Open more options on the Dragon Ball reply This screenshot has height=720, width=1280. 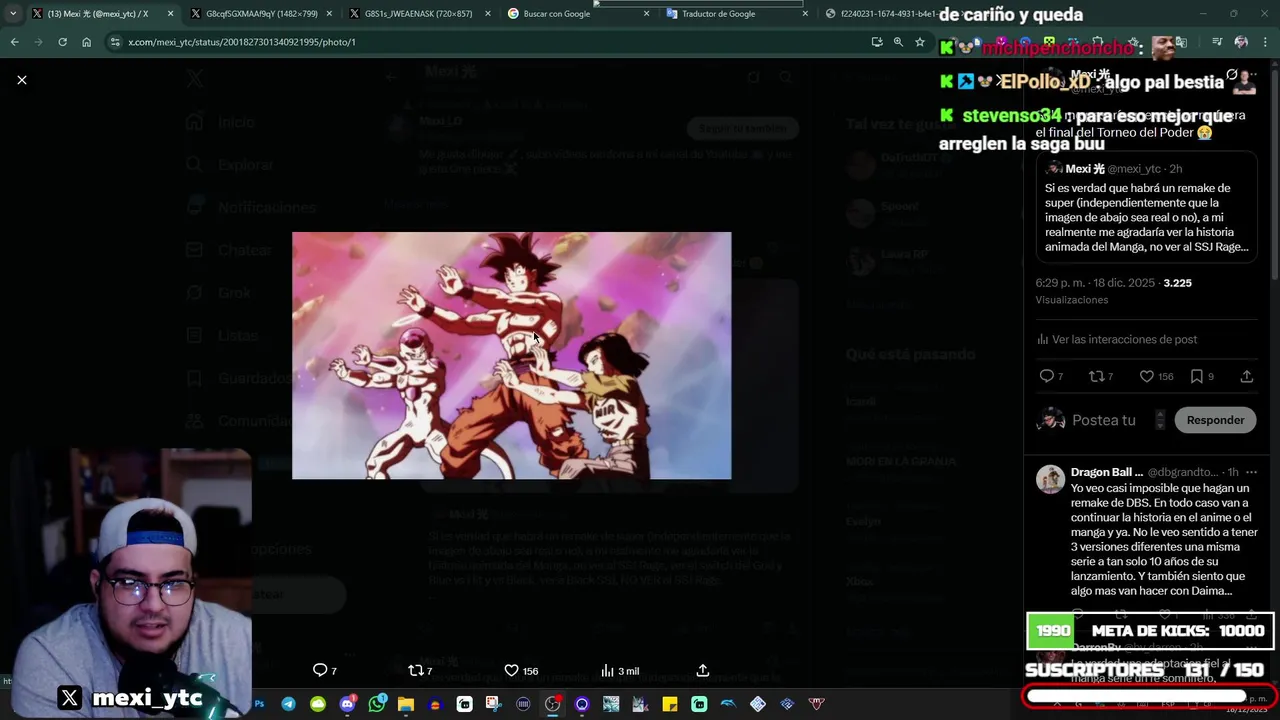click(x=1250, y=472)
